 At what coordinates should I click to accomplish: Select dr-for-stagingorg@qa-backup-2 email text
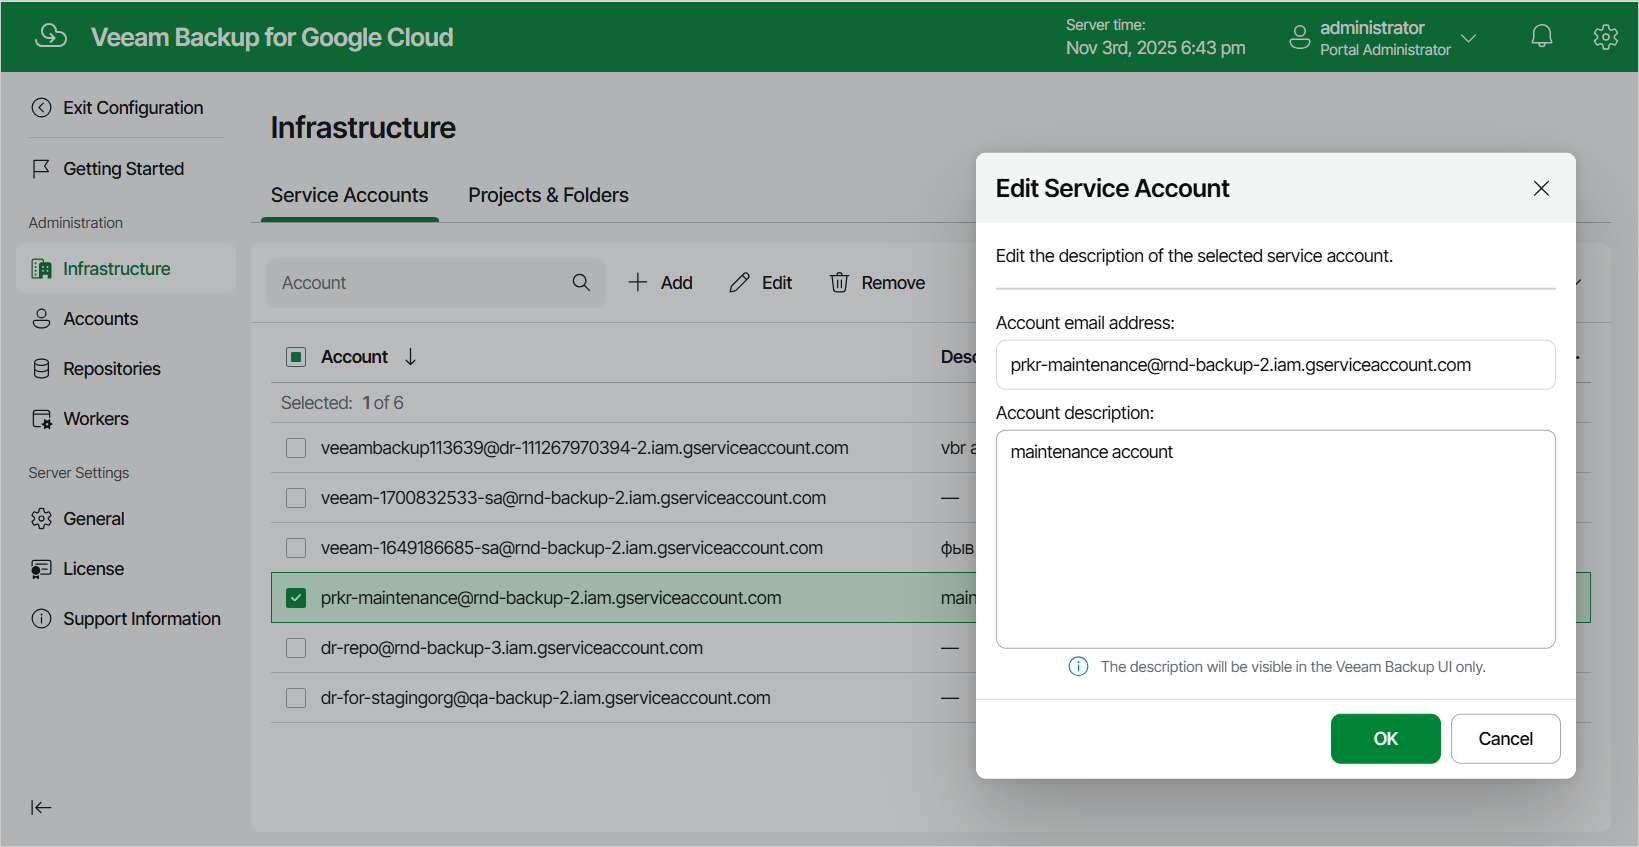(x=545, y=698)
